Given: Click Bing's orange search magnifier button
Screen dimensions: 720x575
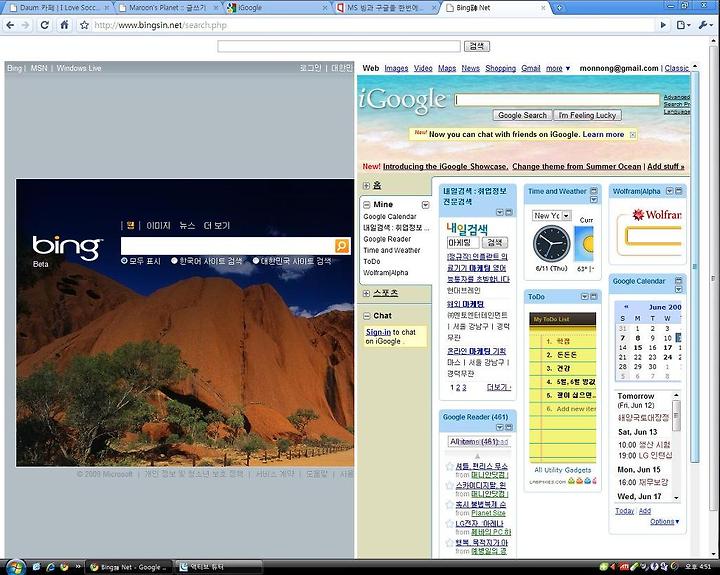Looking at the screenshot, I should (342, 246).
